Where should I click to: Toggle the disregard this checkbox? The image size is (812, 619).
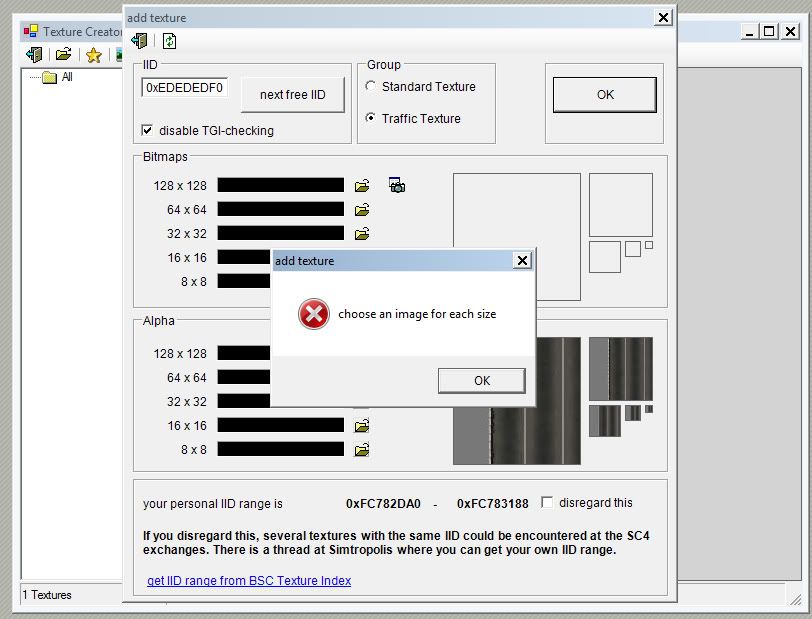click(547, 502)
